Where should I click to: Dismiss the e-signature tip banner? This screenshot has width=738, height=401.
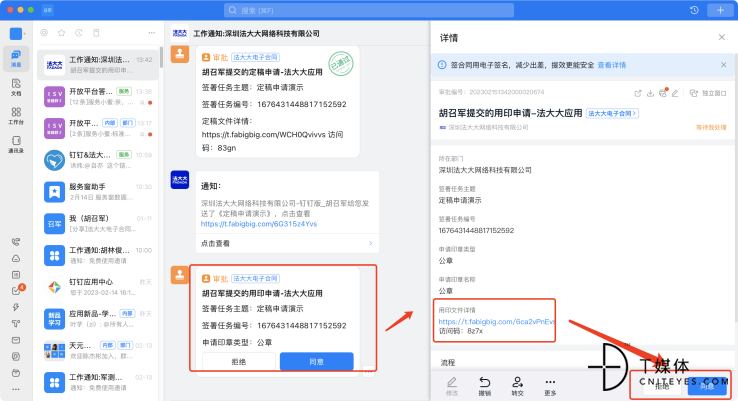click(723, 65)
